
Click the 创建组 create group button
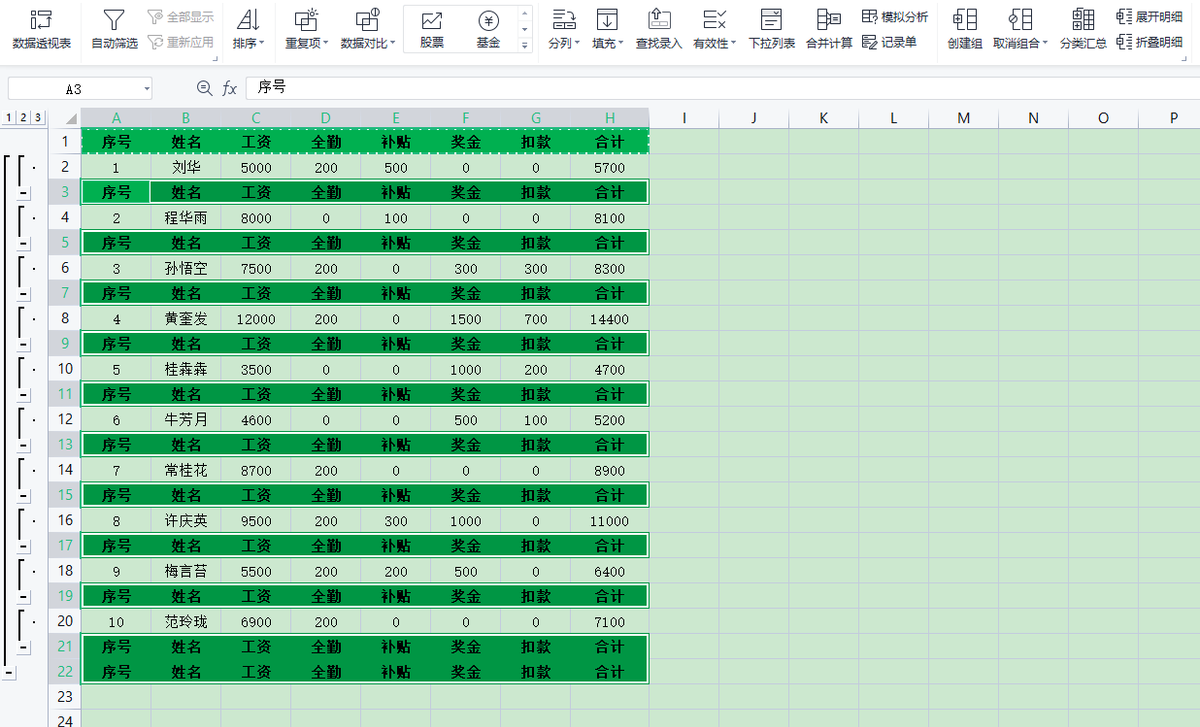[x=965, y=30]
